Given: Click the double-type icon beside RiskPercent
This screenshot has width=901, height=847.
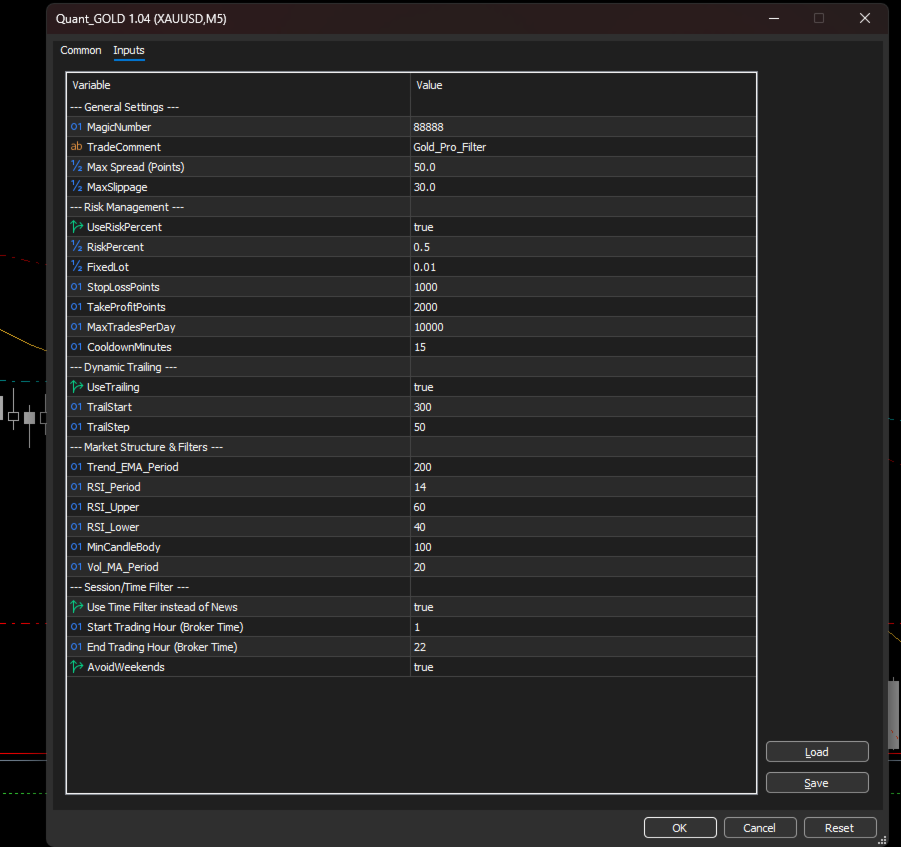Looking at the screenshot, I should tap(76, 247).
